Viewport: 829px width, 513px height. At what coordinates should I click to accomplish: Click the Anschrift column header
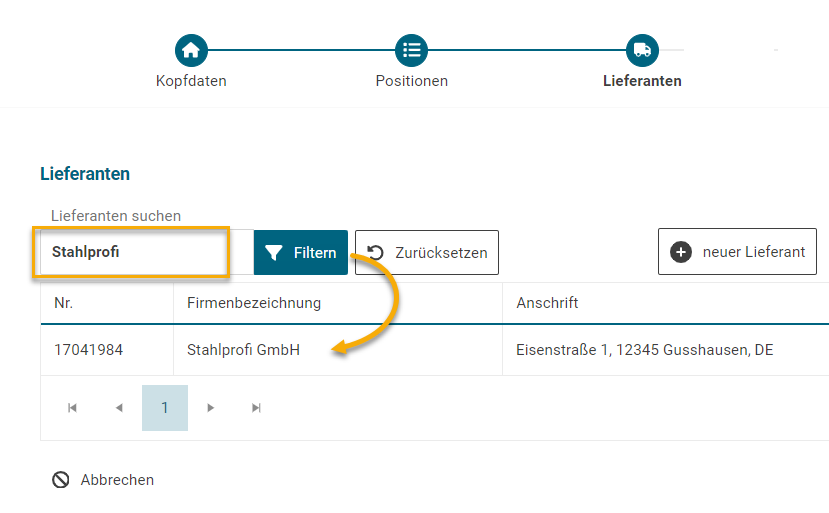pyautogui.click(x=547, y=303)
